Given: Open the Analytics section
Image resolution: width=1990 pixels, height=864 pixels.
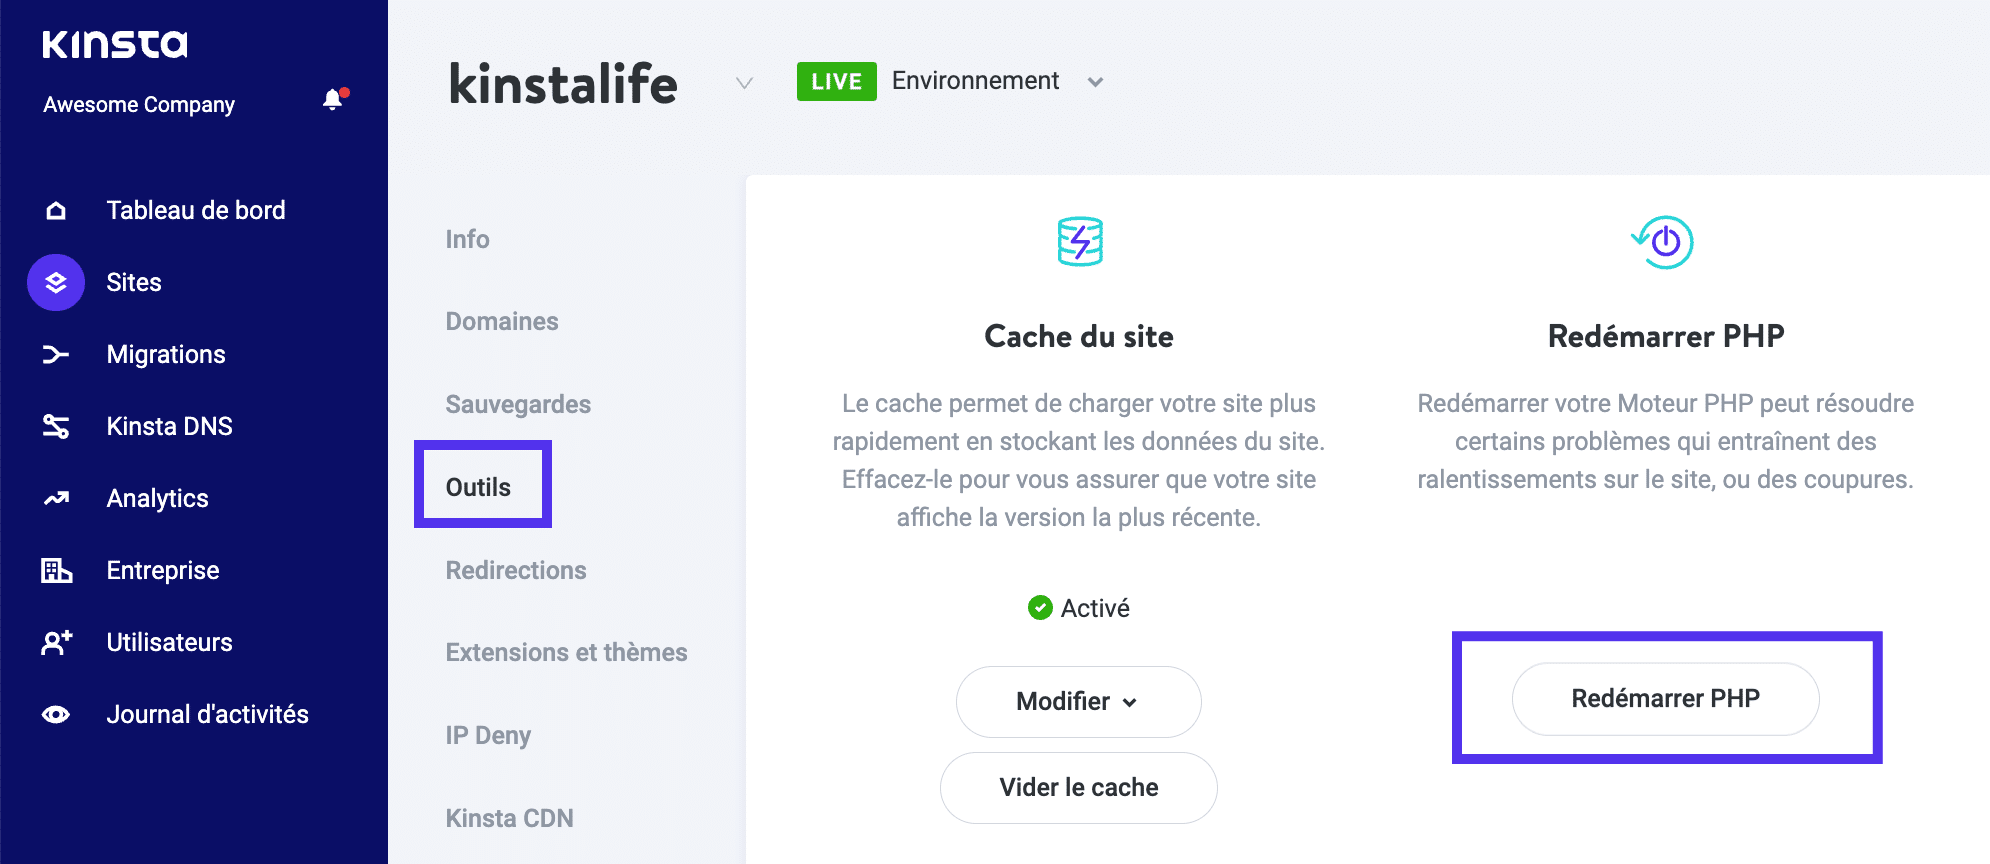Looking at the screenshot, I should pos(156,498).
